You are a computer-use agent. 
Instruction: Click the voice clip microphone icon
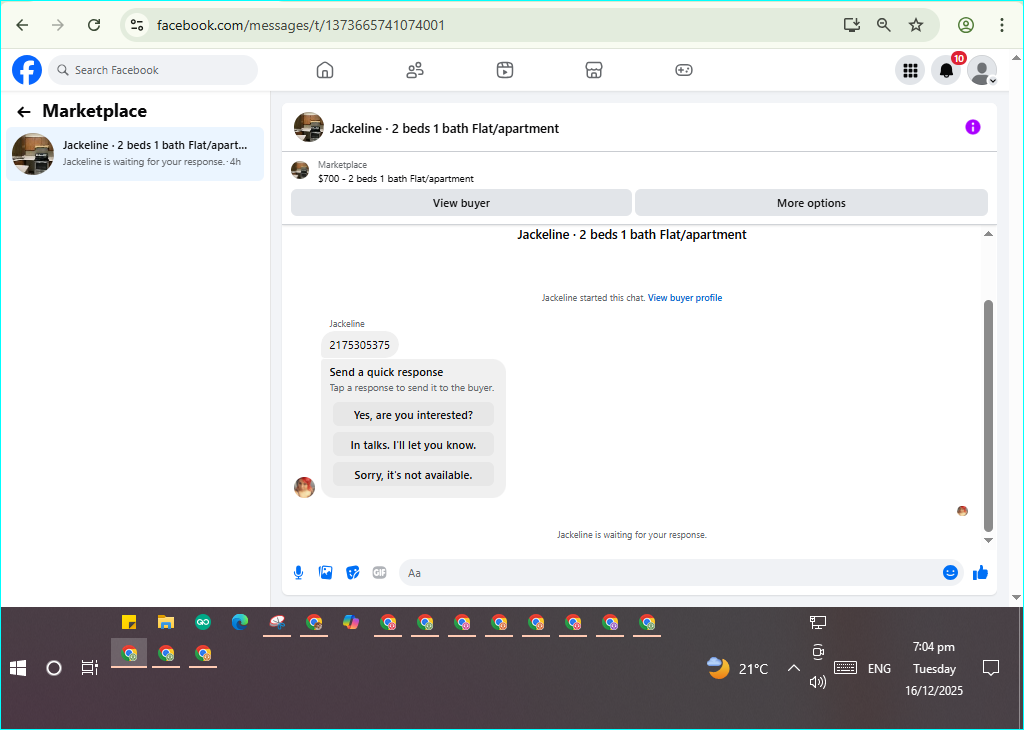pos(298,573)
